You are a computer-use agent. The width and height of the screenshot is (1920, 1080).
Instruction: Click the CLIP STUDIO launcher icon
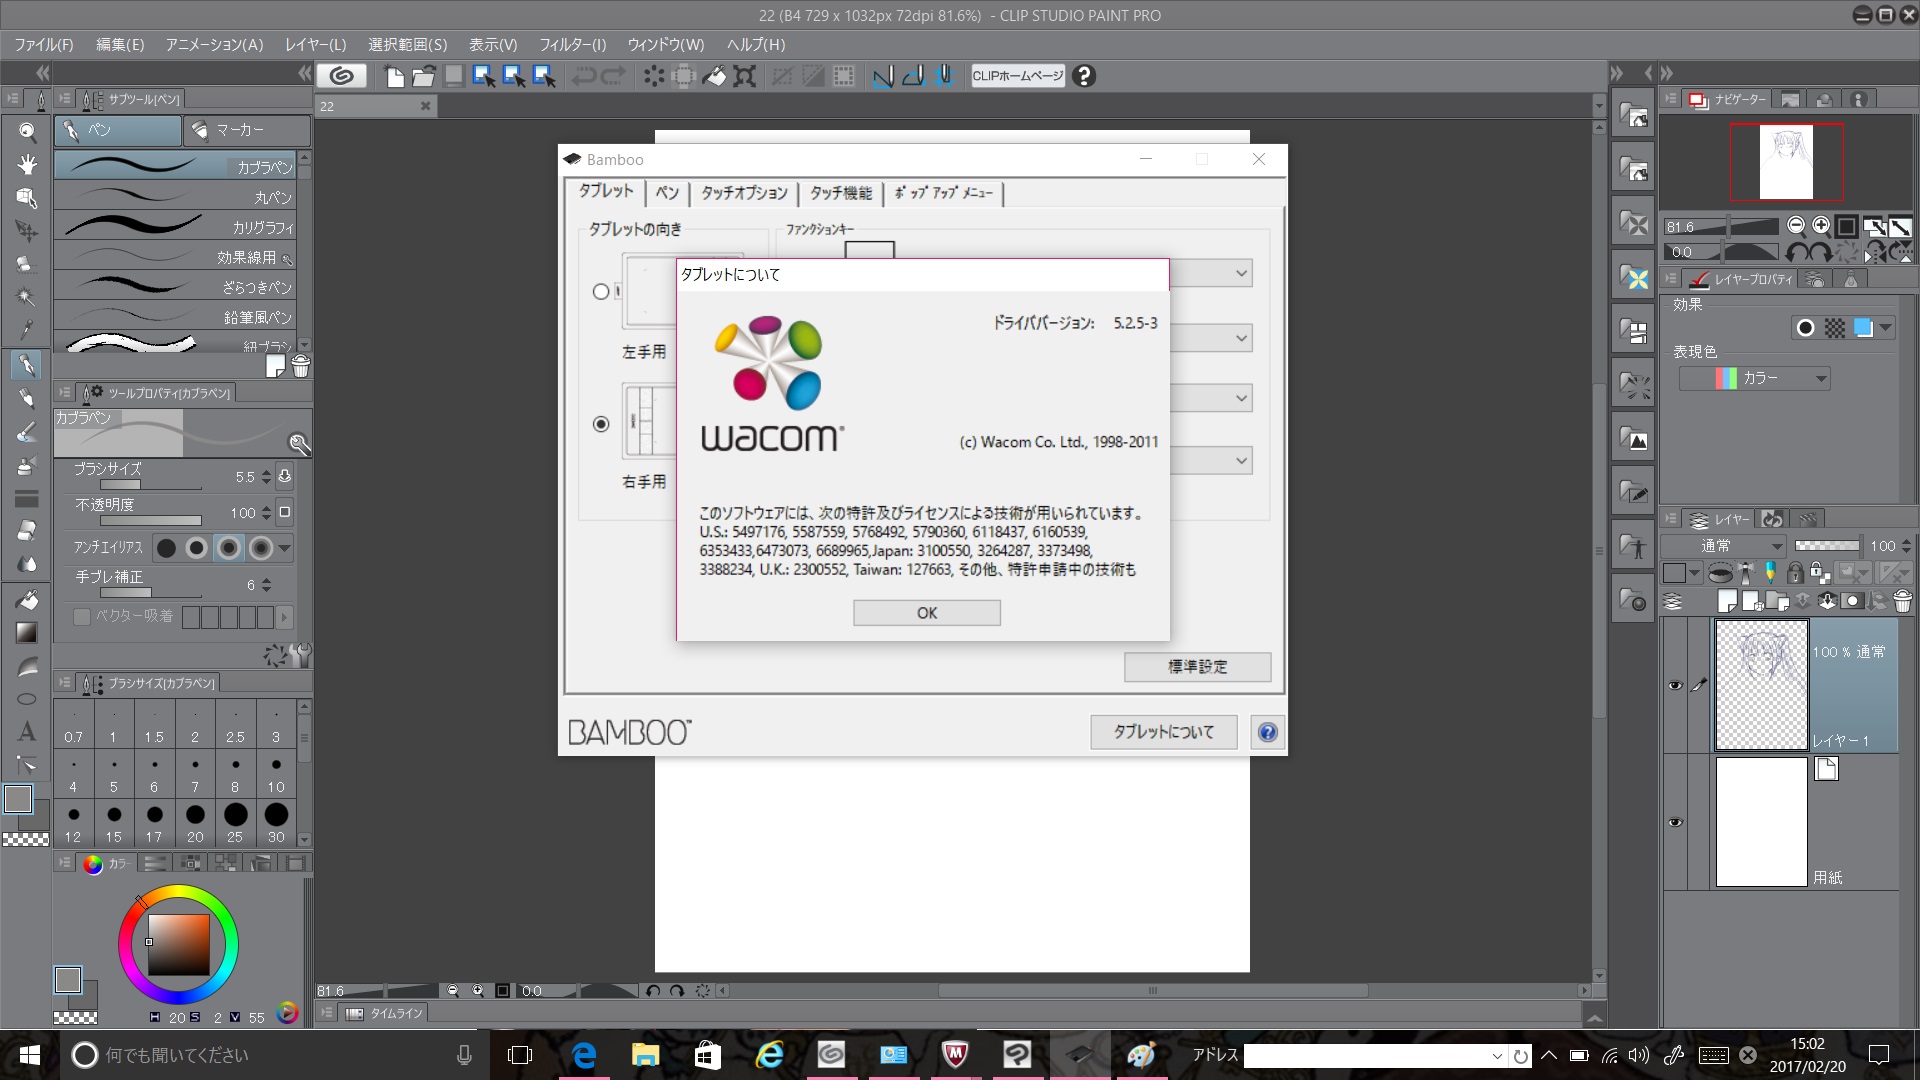coord(341,76)
